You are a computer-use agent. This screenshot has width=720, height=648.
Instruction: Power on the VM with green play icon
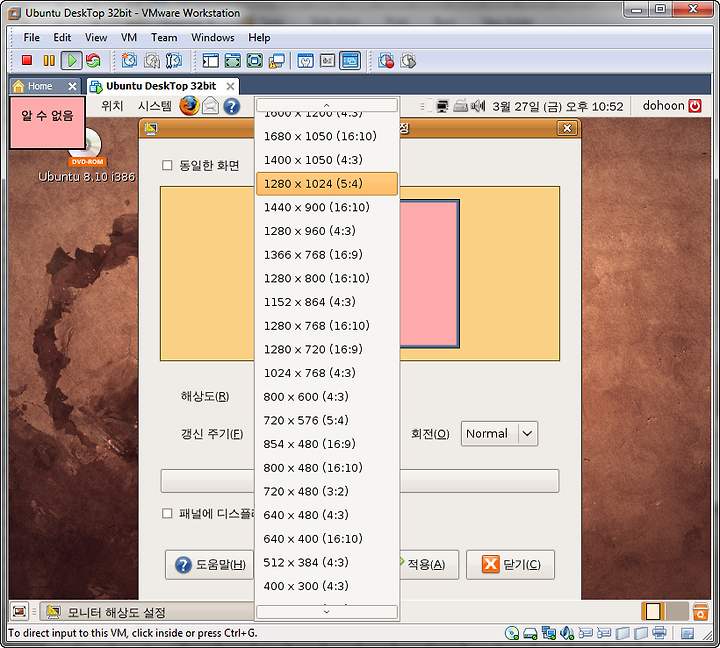(x=72, y=61)
